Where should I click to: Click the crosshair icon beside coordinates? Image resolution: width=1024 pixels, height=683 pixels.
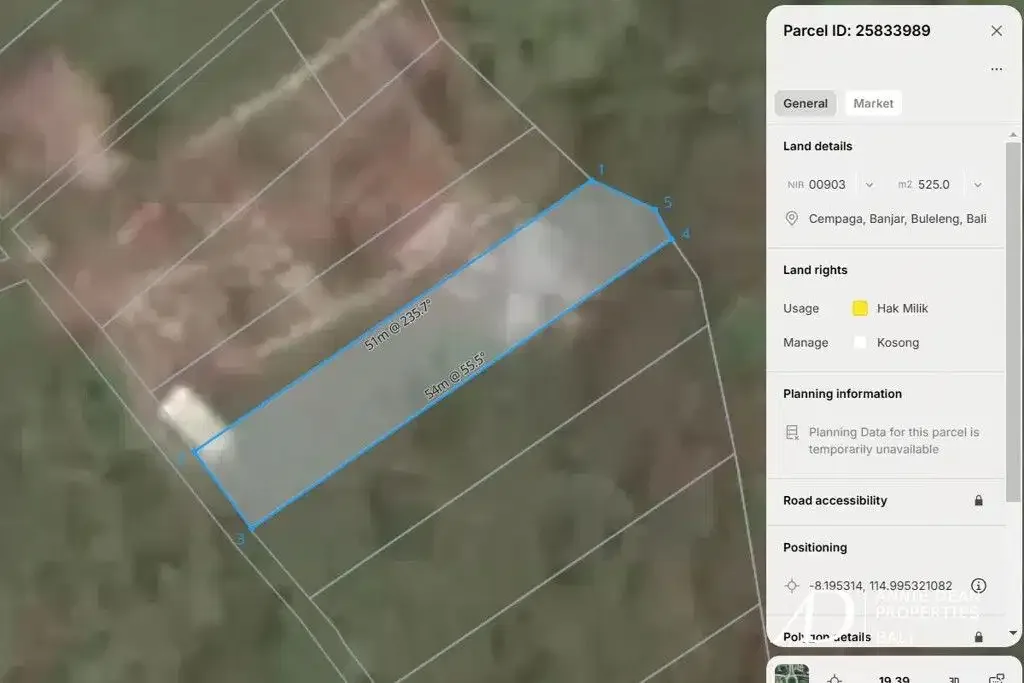[792, 586]
